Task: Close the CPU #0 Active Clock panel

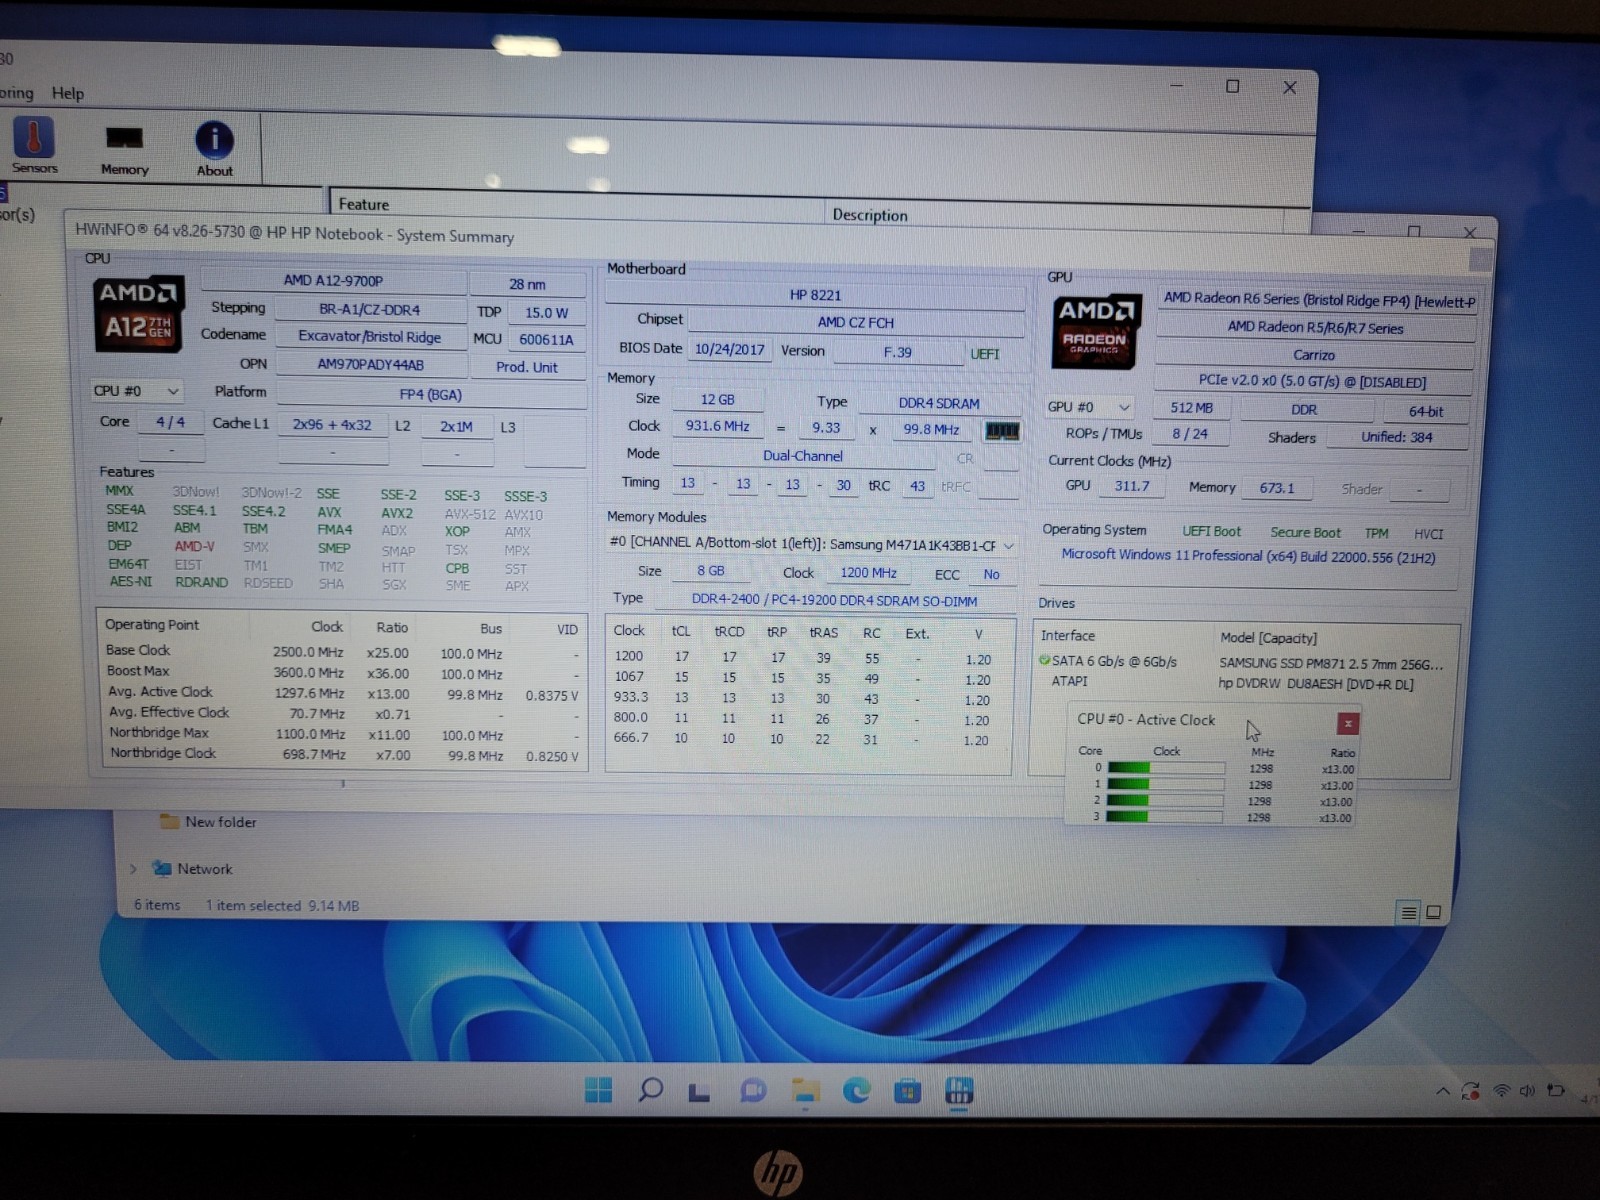Action: (1347, 723)
